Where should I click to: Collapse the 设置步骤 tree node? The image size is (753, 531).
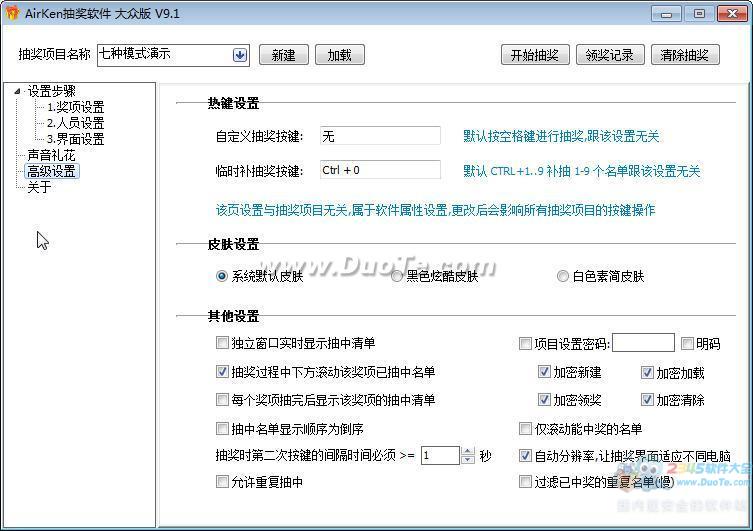[17, 91]
